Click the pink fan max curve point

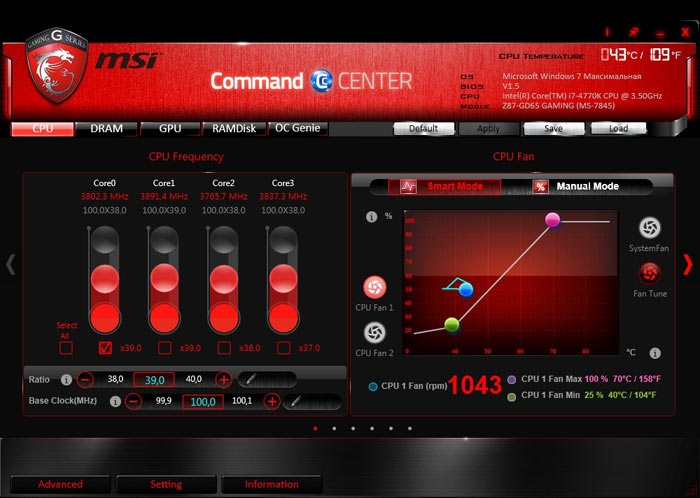553,220
